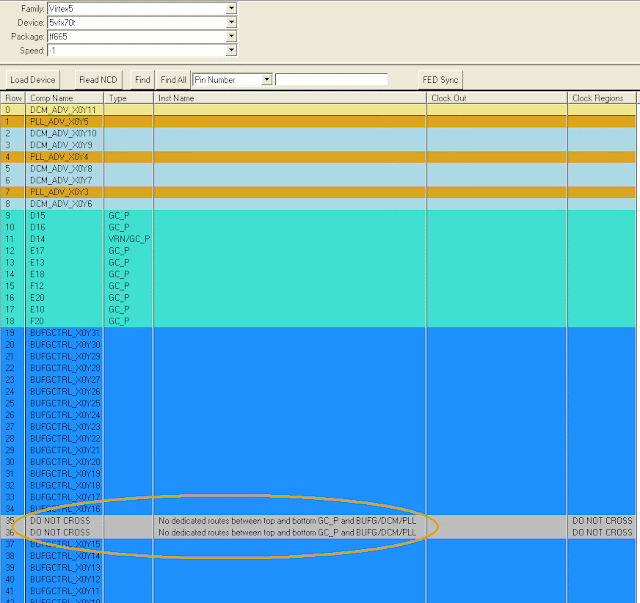The image size is (640, 603).
Task: Select the PLL_ADV_X0Y3 row
Action: (318, 192)
